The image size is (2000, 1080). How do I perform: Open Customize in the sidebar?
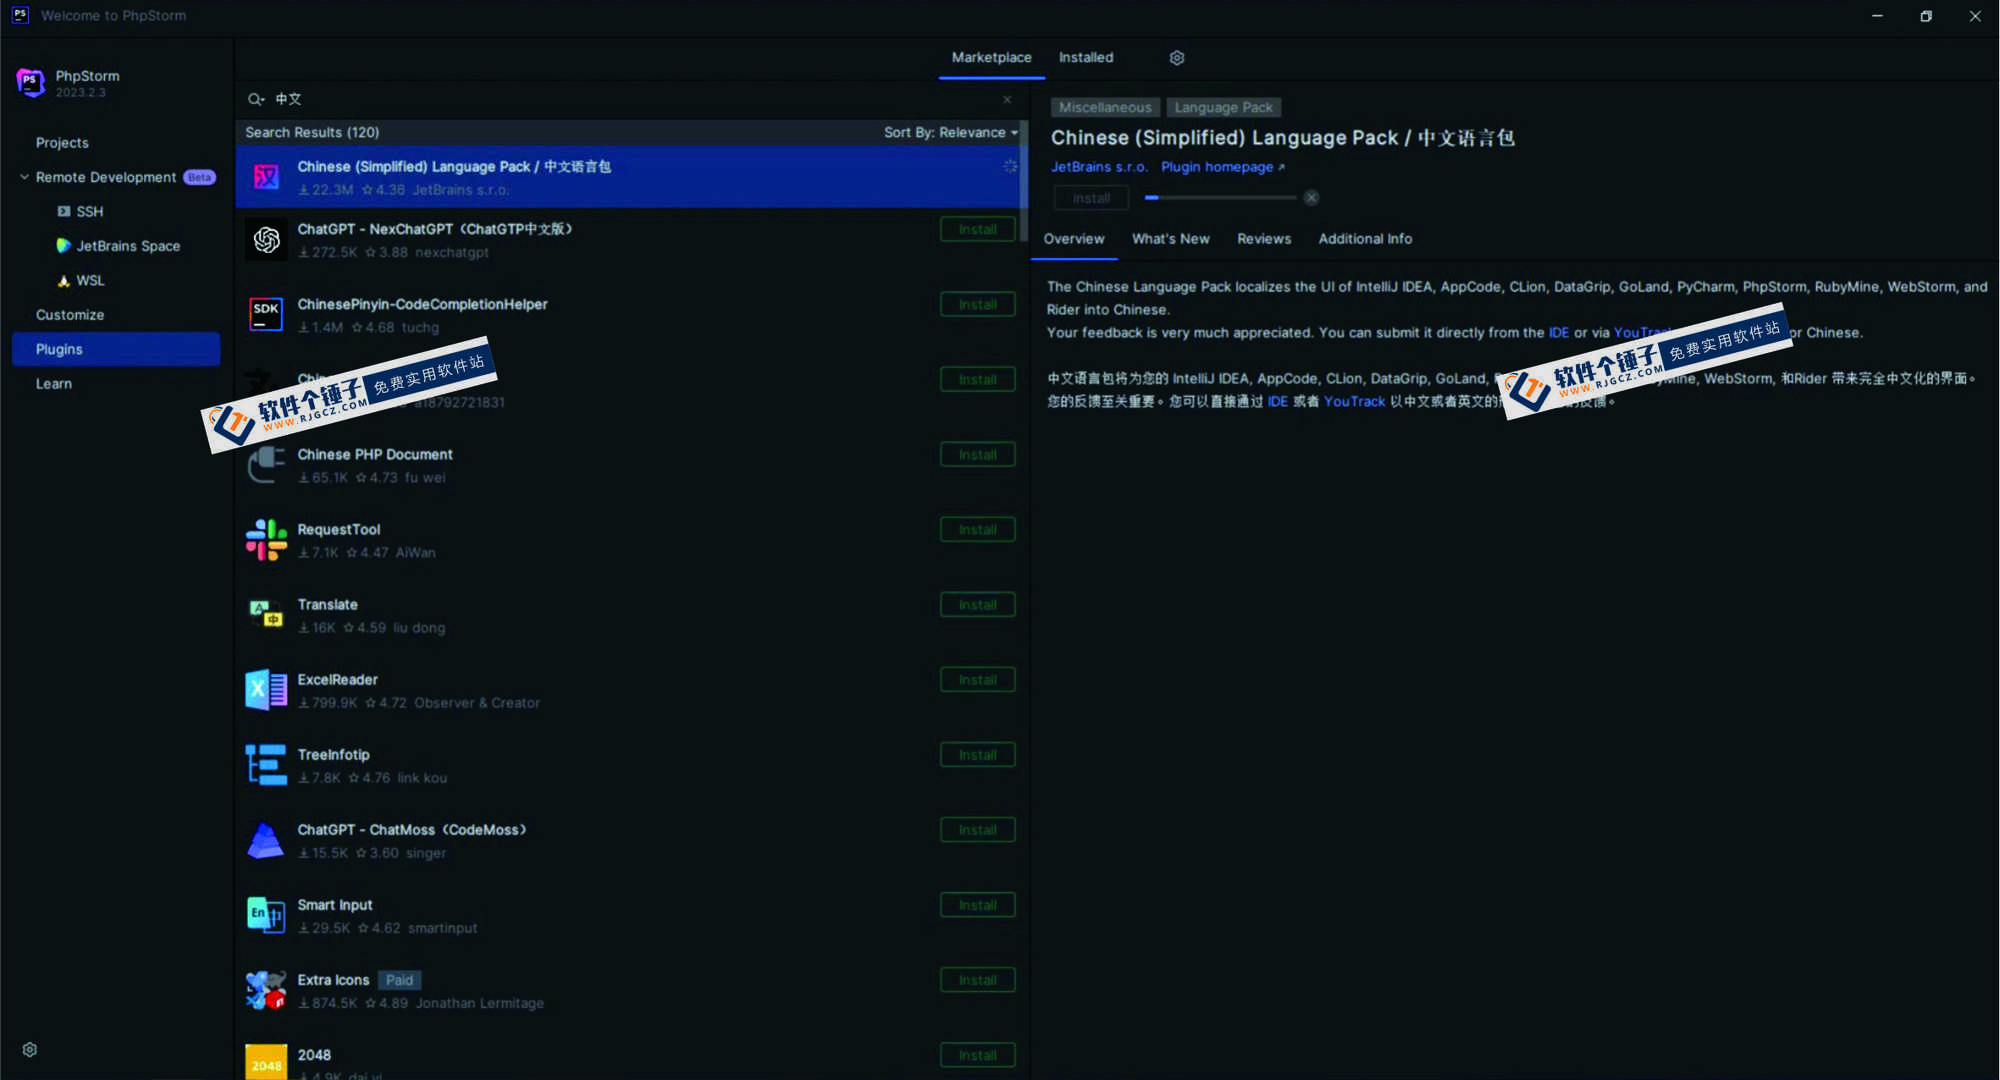[x=70, y=315]
